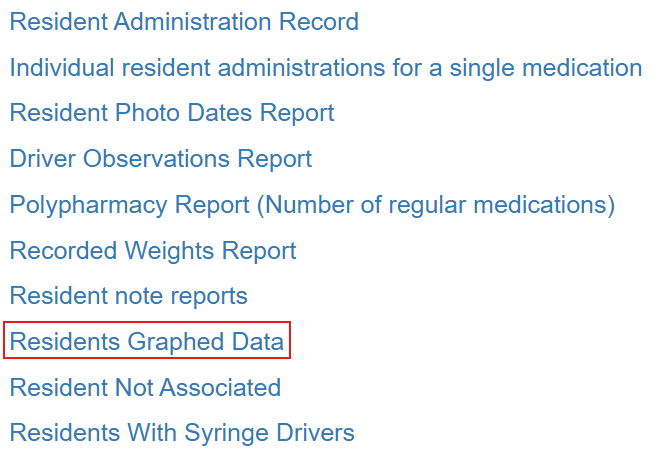Click 'single medication' text in administrations link
The height and width of the screenshot is (461, 666).
[x=546, y=68]
